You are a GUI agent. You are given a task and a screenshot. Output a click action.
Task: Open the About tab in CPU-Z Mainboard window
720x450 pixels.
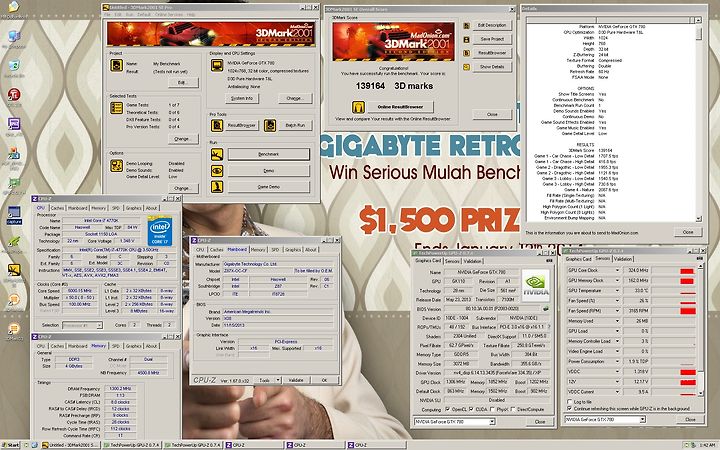click(311, 249)
